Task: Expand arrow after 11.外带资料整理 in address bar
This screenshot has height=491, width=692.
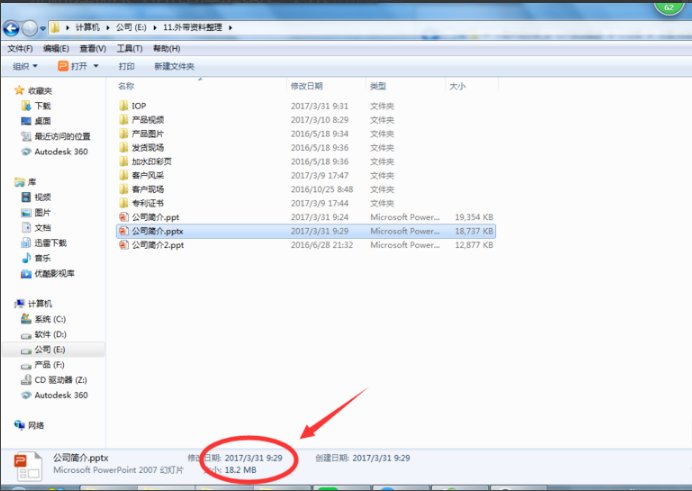Action: [x=230, y=28]
